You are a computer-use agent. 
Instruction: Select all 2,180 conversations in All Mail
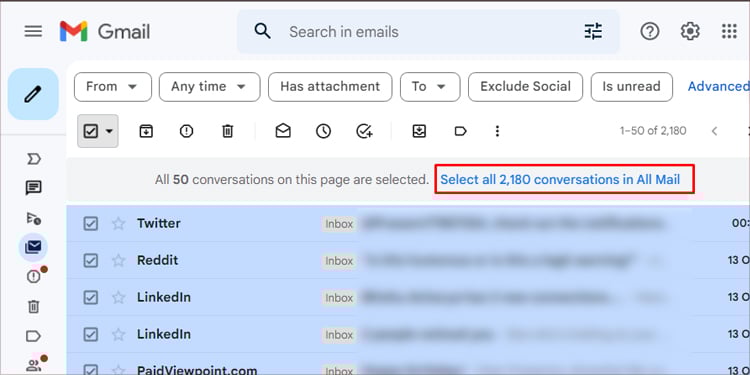click(560, 180)
